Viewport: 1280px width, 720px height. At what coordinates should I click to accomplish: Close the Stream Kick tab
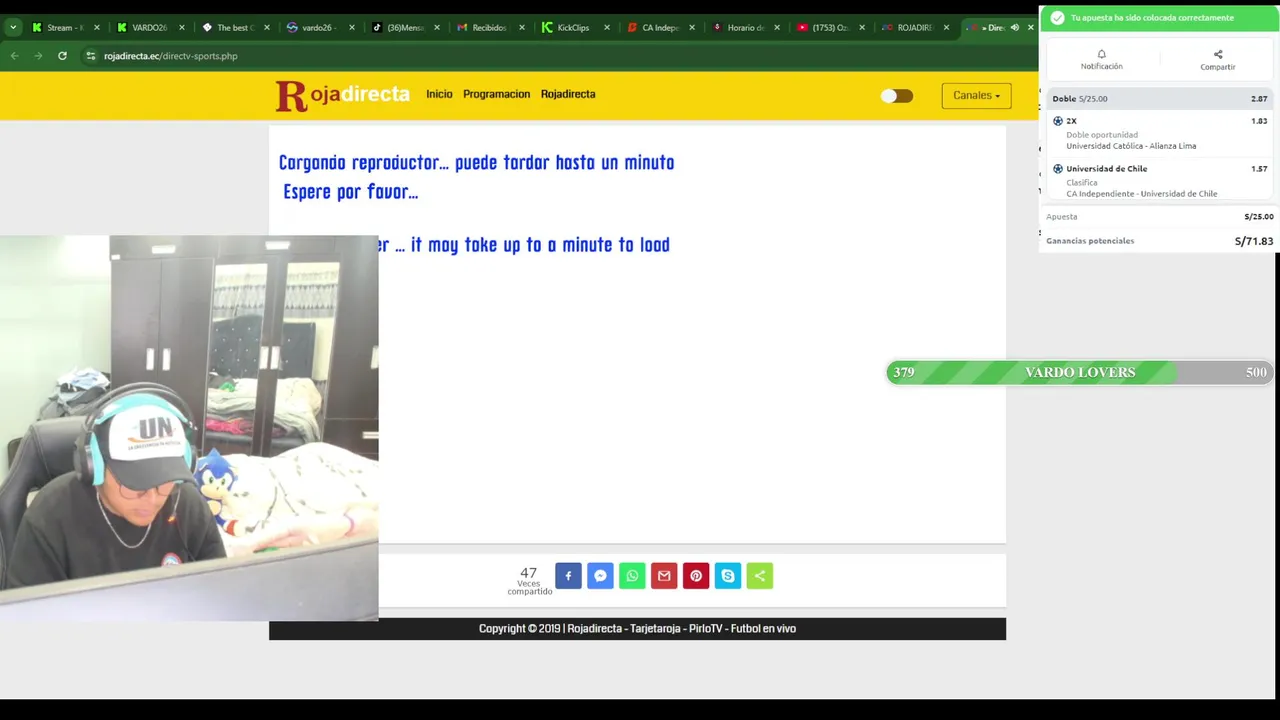96,28
